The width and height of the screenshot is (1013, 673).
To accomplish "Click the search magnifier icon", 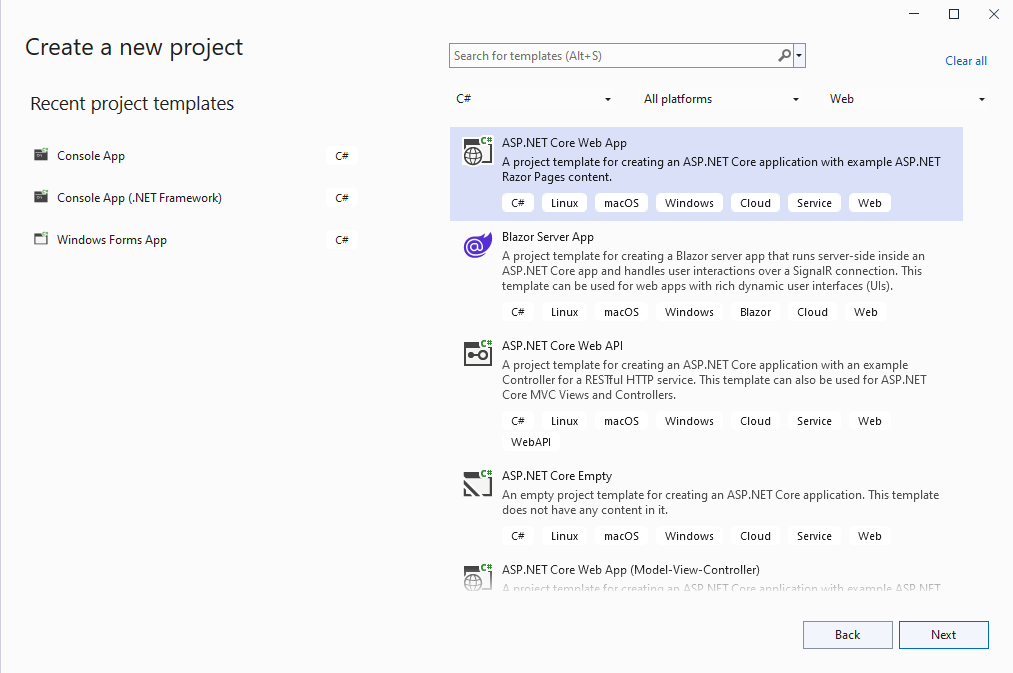I will pyautogui.click(x=785, y=56).
